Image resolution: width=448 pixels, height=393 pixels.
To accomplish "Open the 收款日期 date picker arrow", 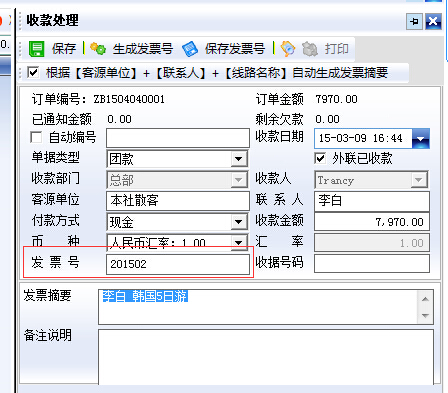I will [x=421, y=138].
